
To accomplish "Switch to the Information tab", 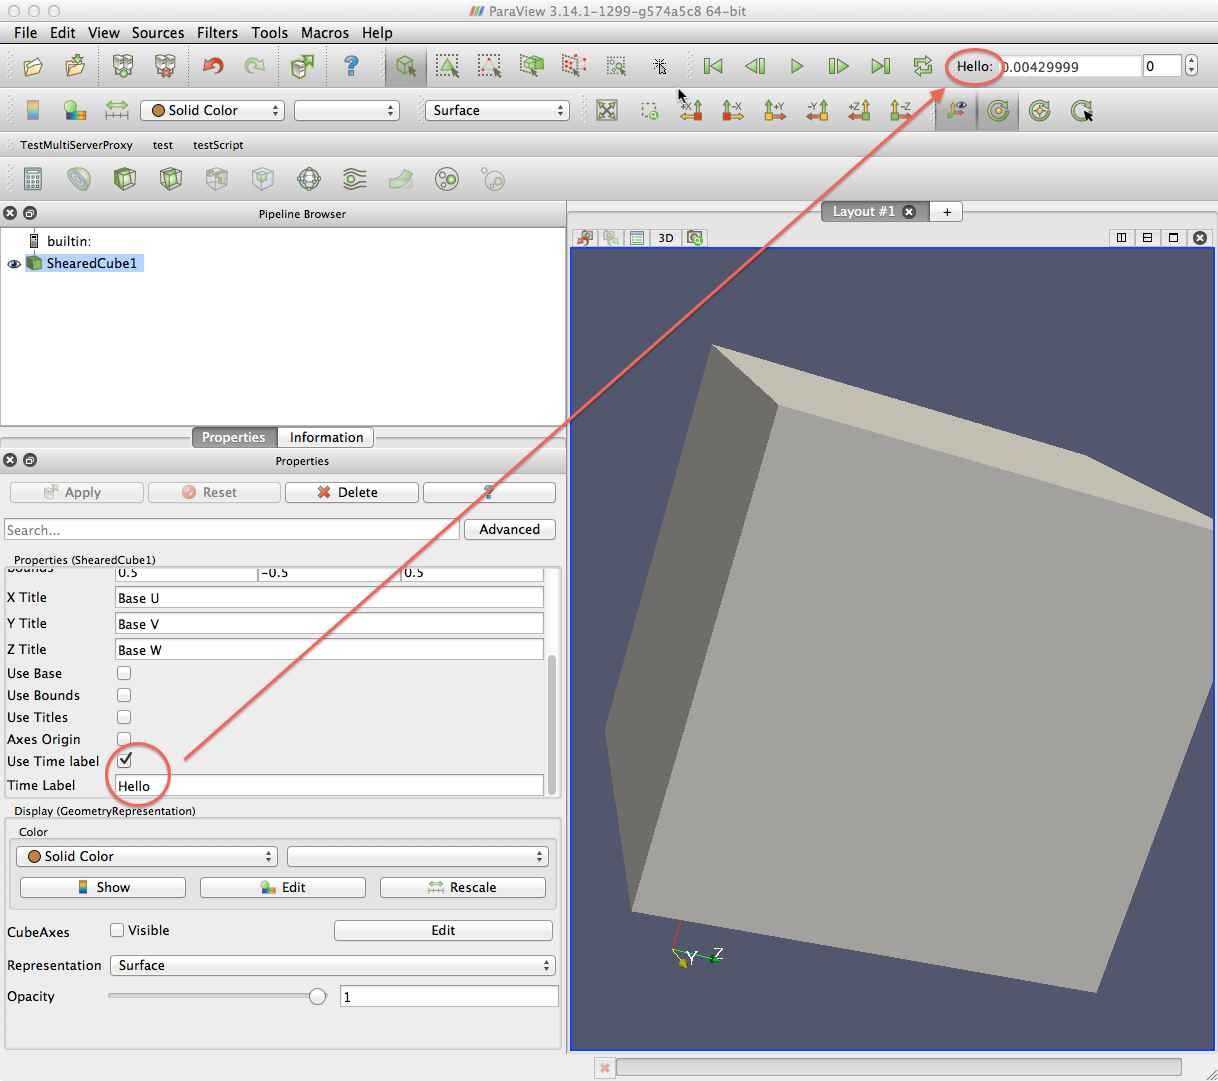I will (326, 437).
